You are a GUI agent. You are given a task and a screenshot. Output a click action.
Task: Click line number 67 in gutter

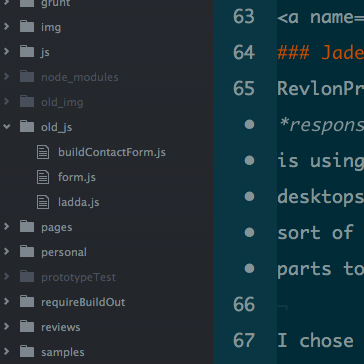(x=244, y=341)
